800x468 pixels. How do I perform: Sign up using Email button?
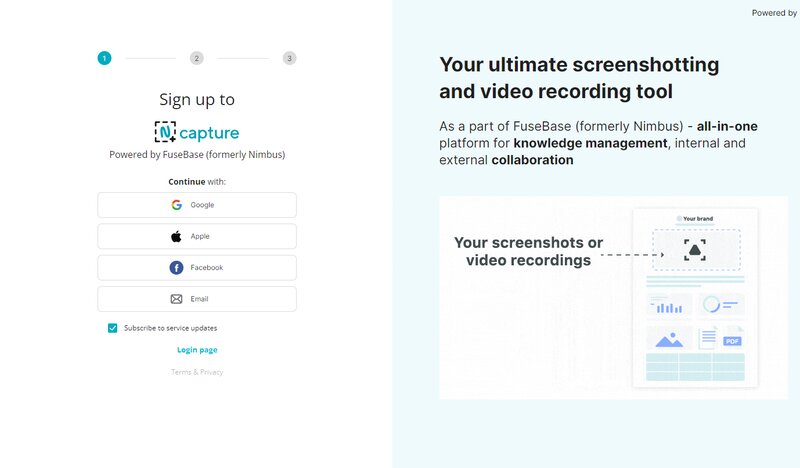(x=197, y=299)
